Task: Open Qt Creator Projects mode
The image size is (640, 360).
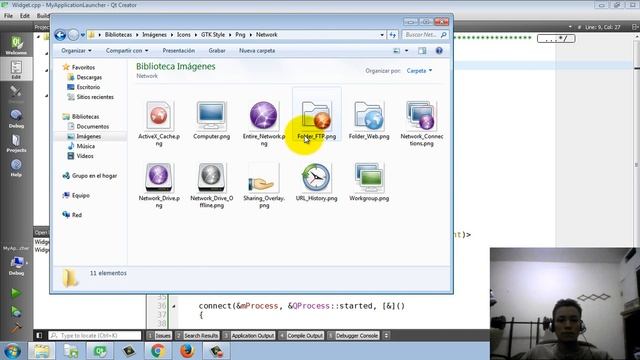Action: [16, 143]
